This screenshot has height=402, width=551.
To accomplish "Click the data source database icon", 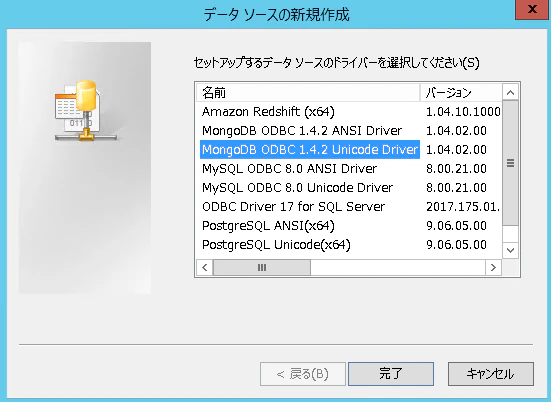I will (85, 111).
